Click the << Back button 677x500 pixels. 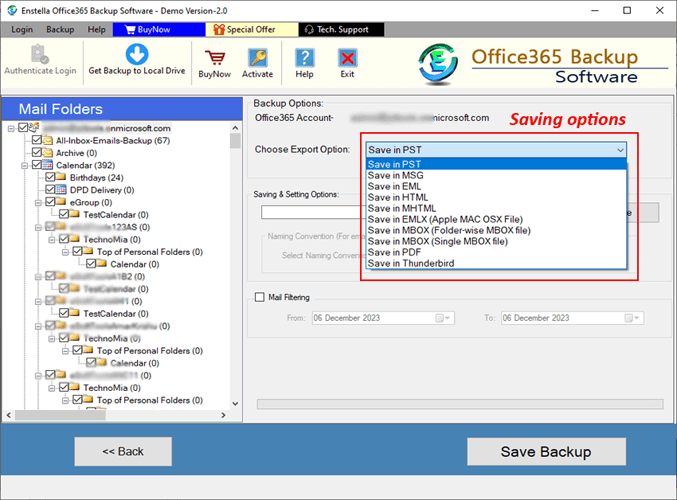(123, 451)
